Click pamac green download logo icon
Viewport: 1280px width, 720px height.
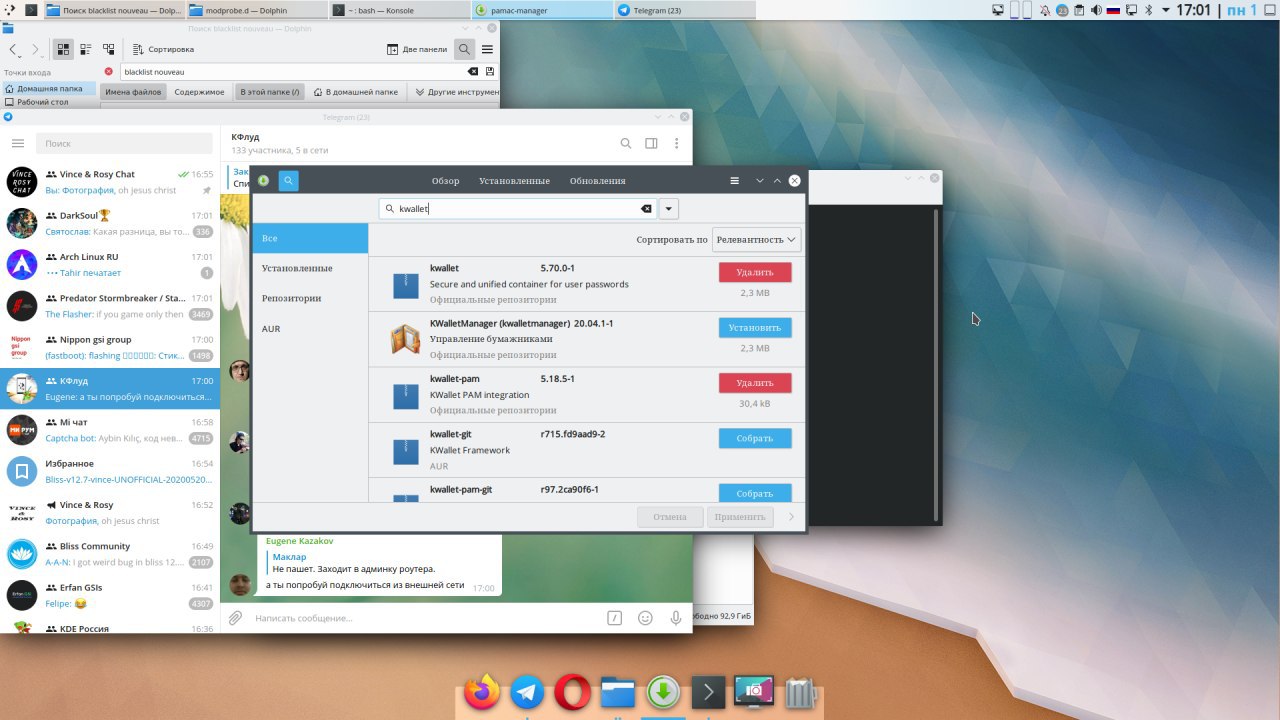pyautogui.click(x=263, y=181)
